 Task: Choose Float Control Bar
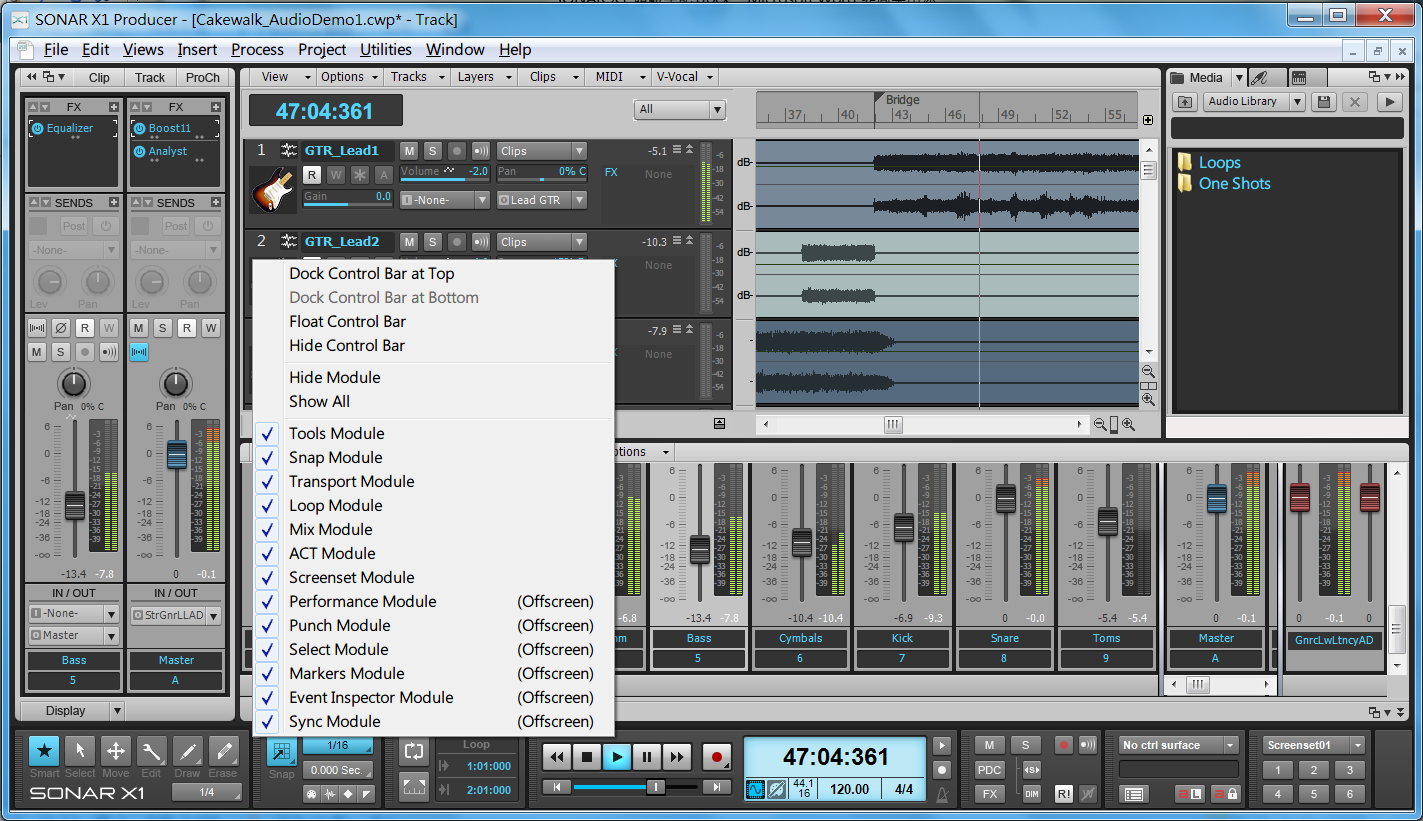(348, 321)
